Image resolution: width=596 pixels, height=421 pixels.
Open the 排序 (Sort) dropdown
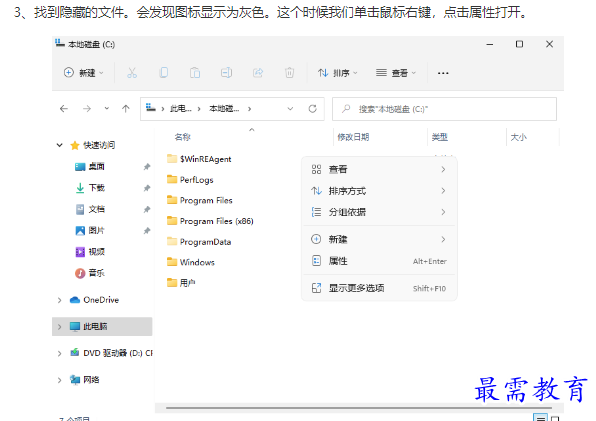pos(338,73)
